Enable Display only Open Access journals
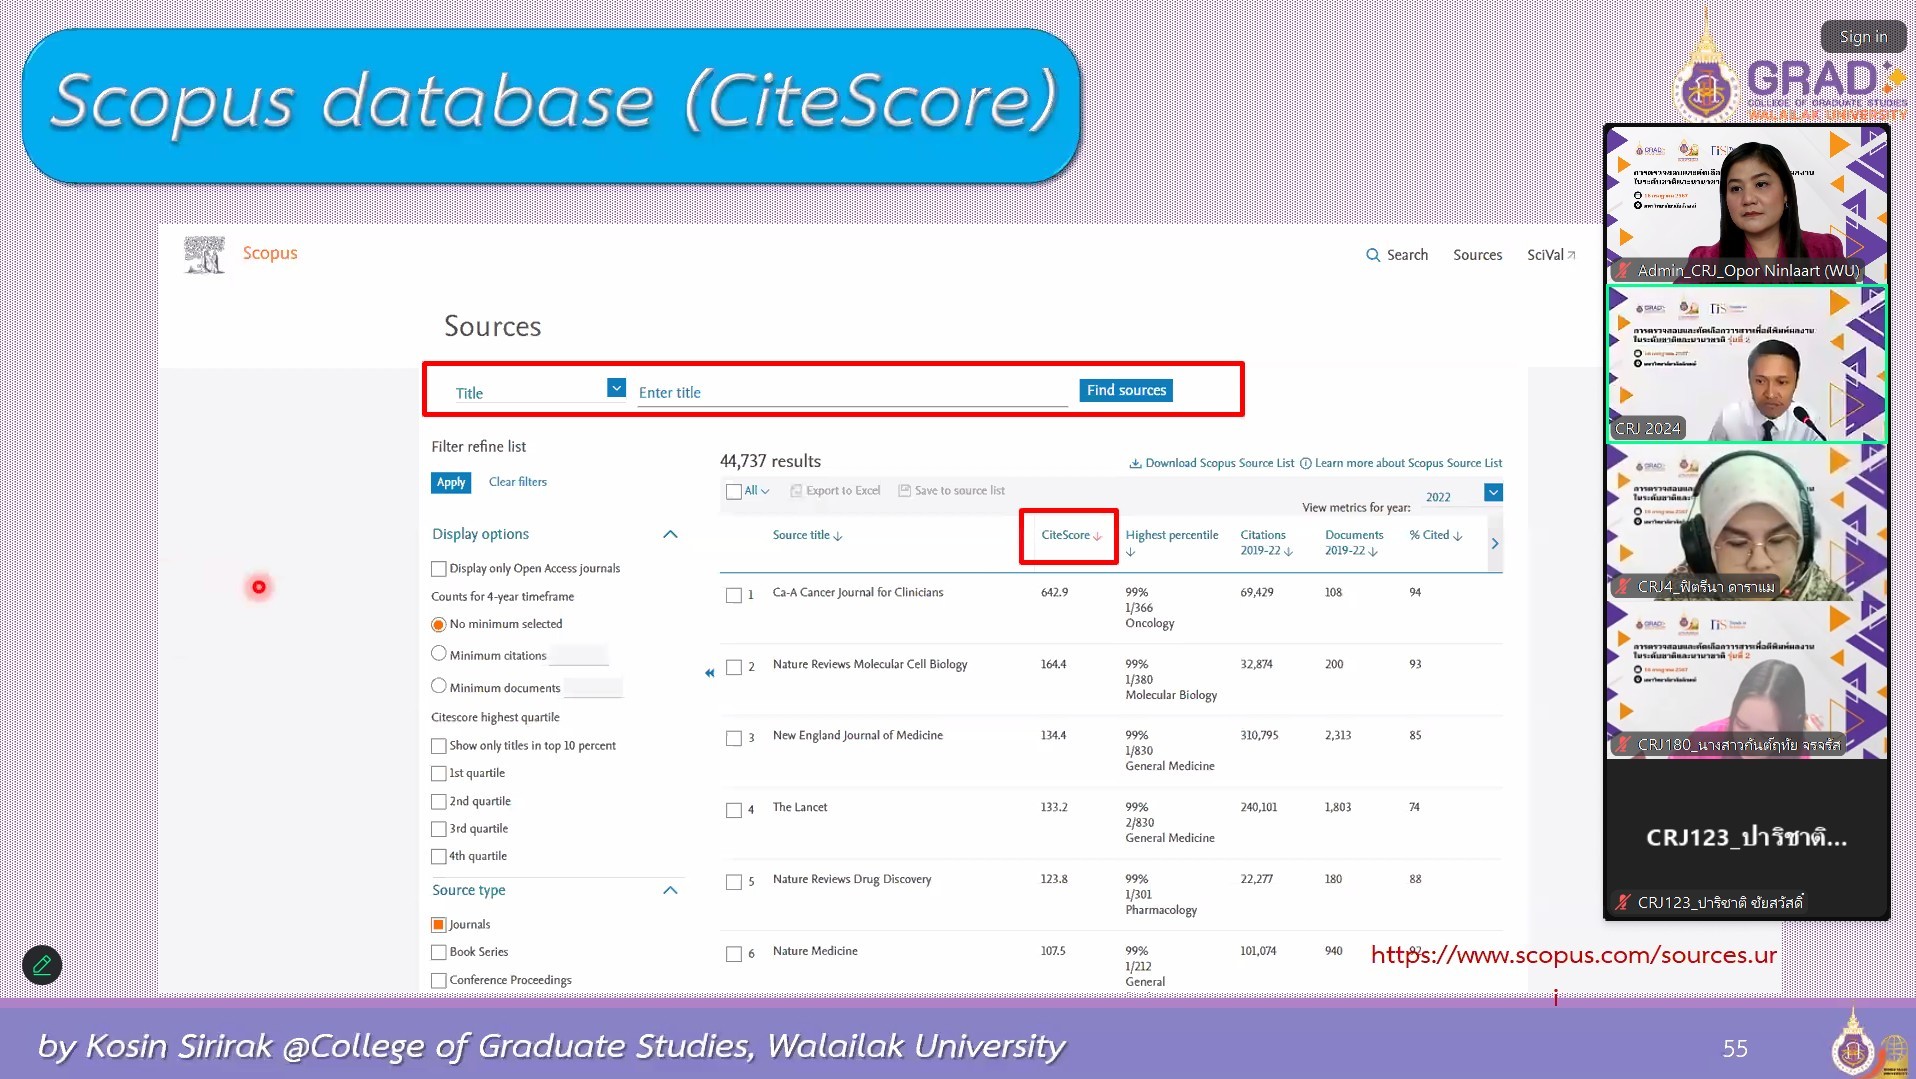1916x1079 pixels. point(438,569)
